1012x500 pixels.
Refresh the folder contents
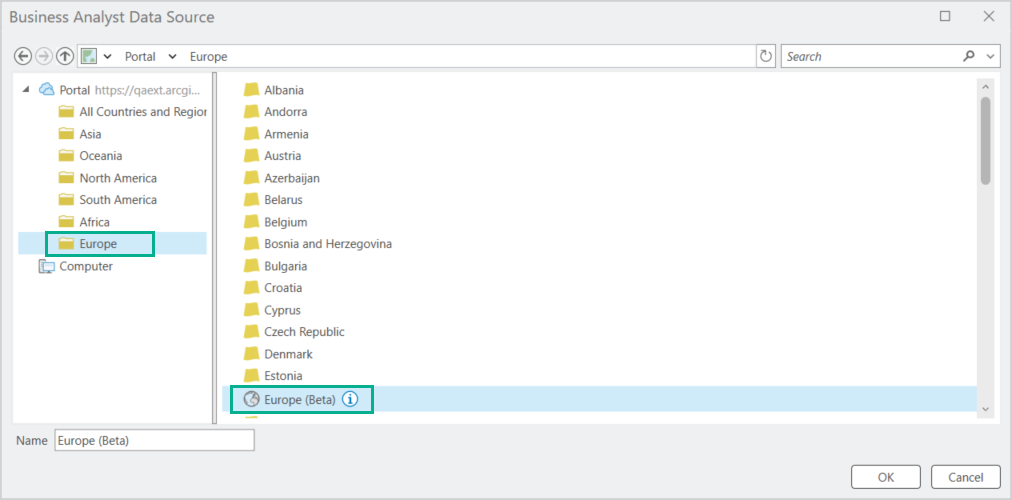765,56
